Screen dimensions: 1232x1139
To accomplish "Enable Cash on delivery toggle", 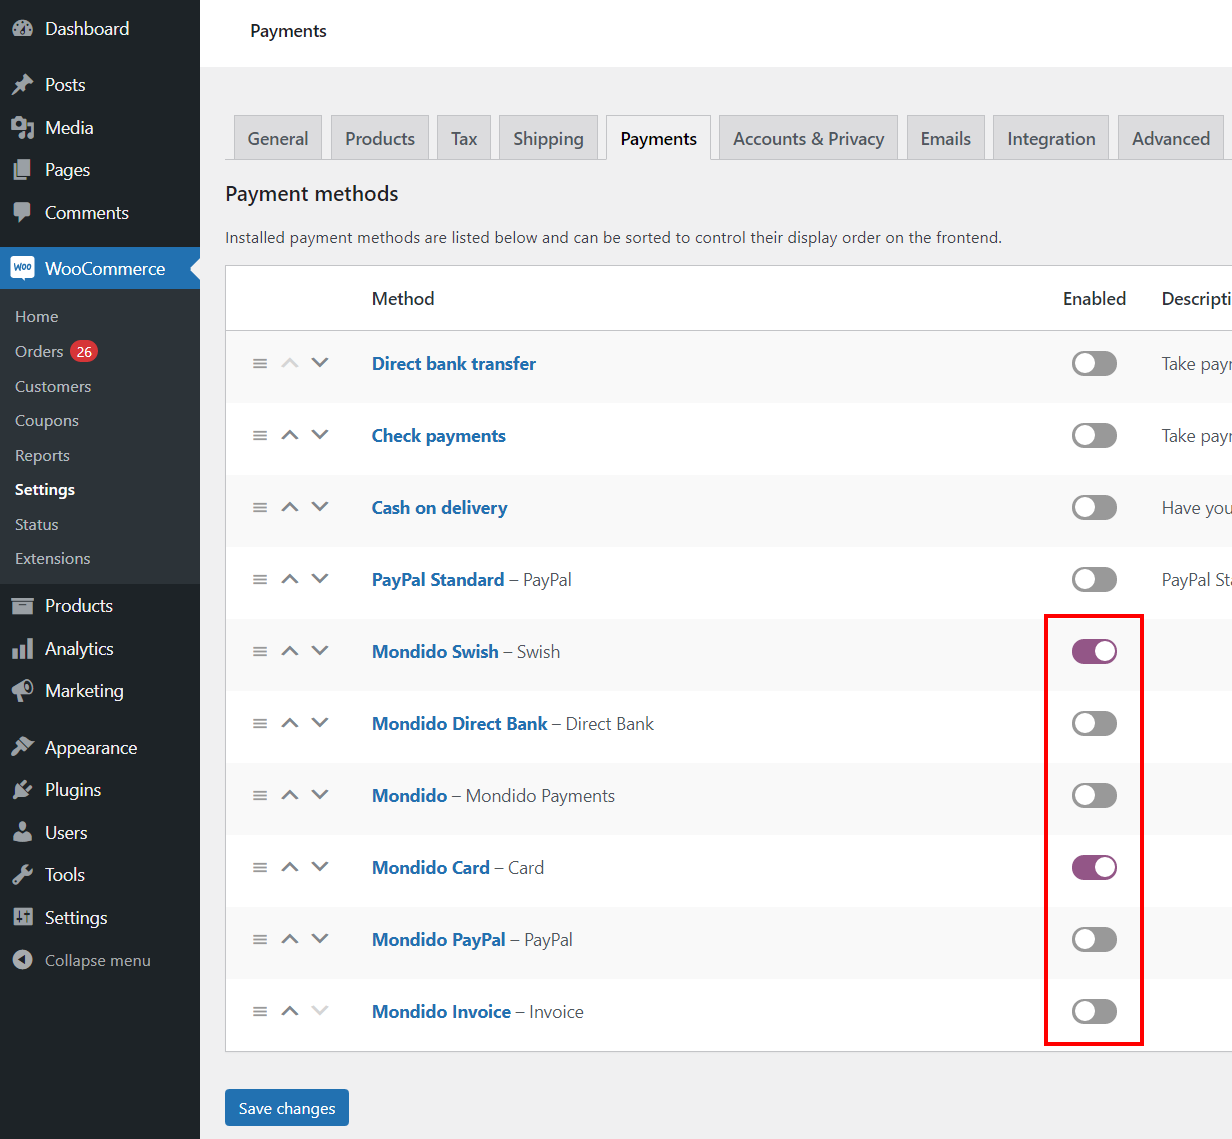I will pos(1094,507).
